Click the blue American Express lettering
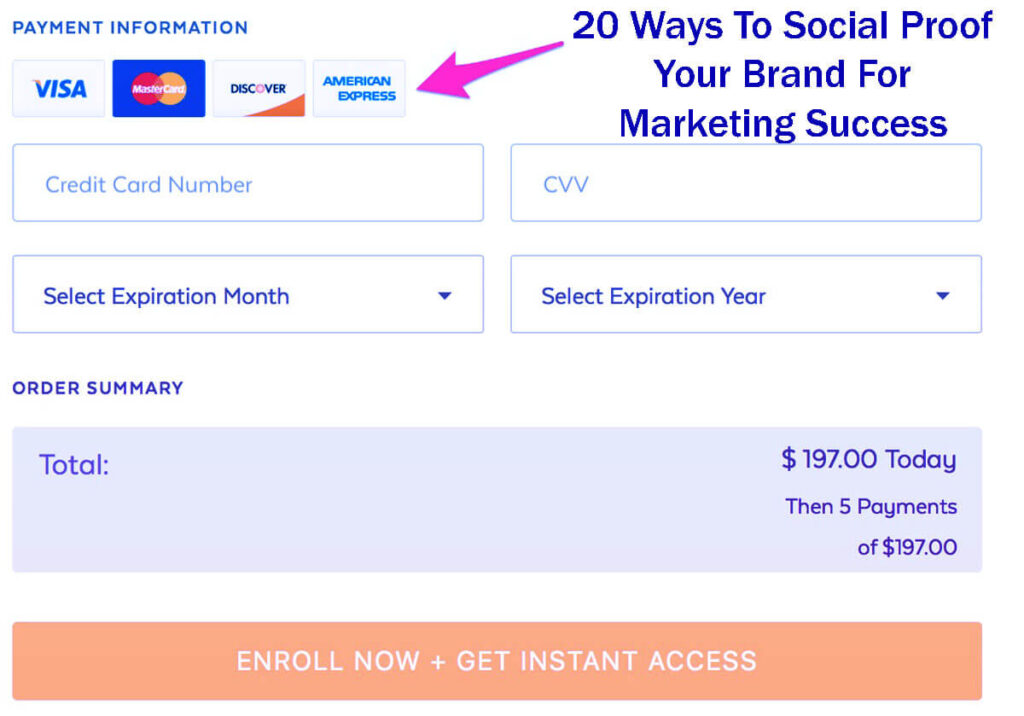The height and width of the screenshot is (716, 1024). [359, 88]
